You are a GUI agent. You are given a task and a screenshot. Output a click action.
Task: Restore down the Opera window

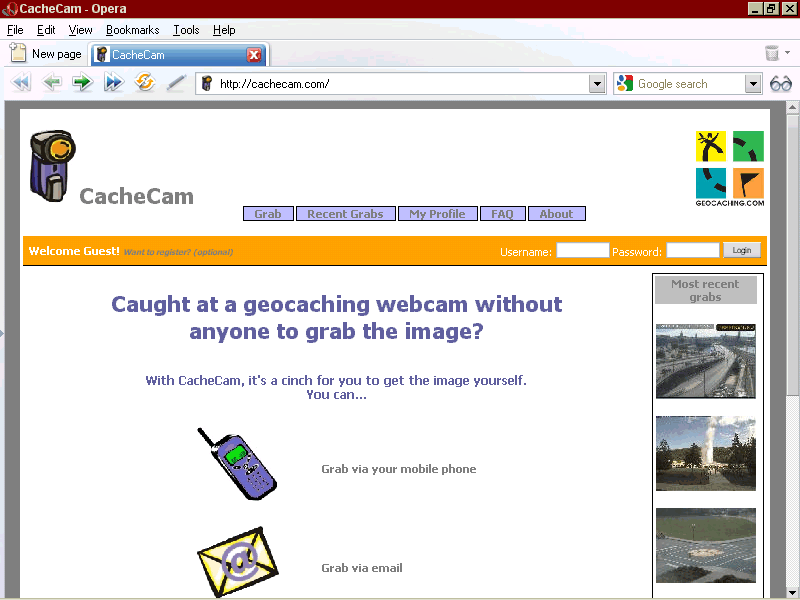(771, 9)
